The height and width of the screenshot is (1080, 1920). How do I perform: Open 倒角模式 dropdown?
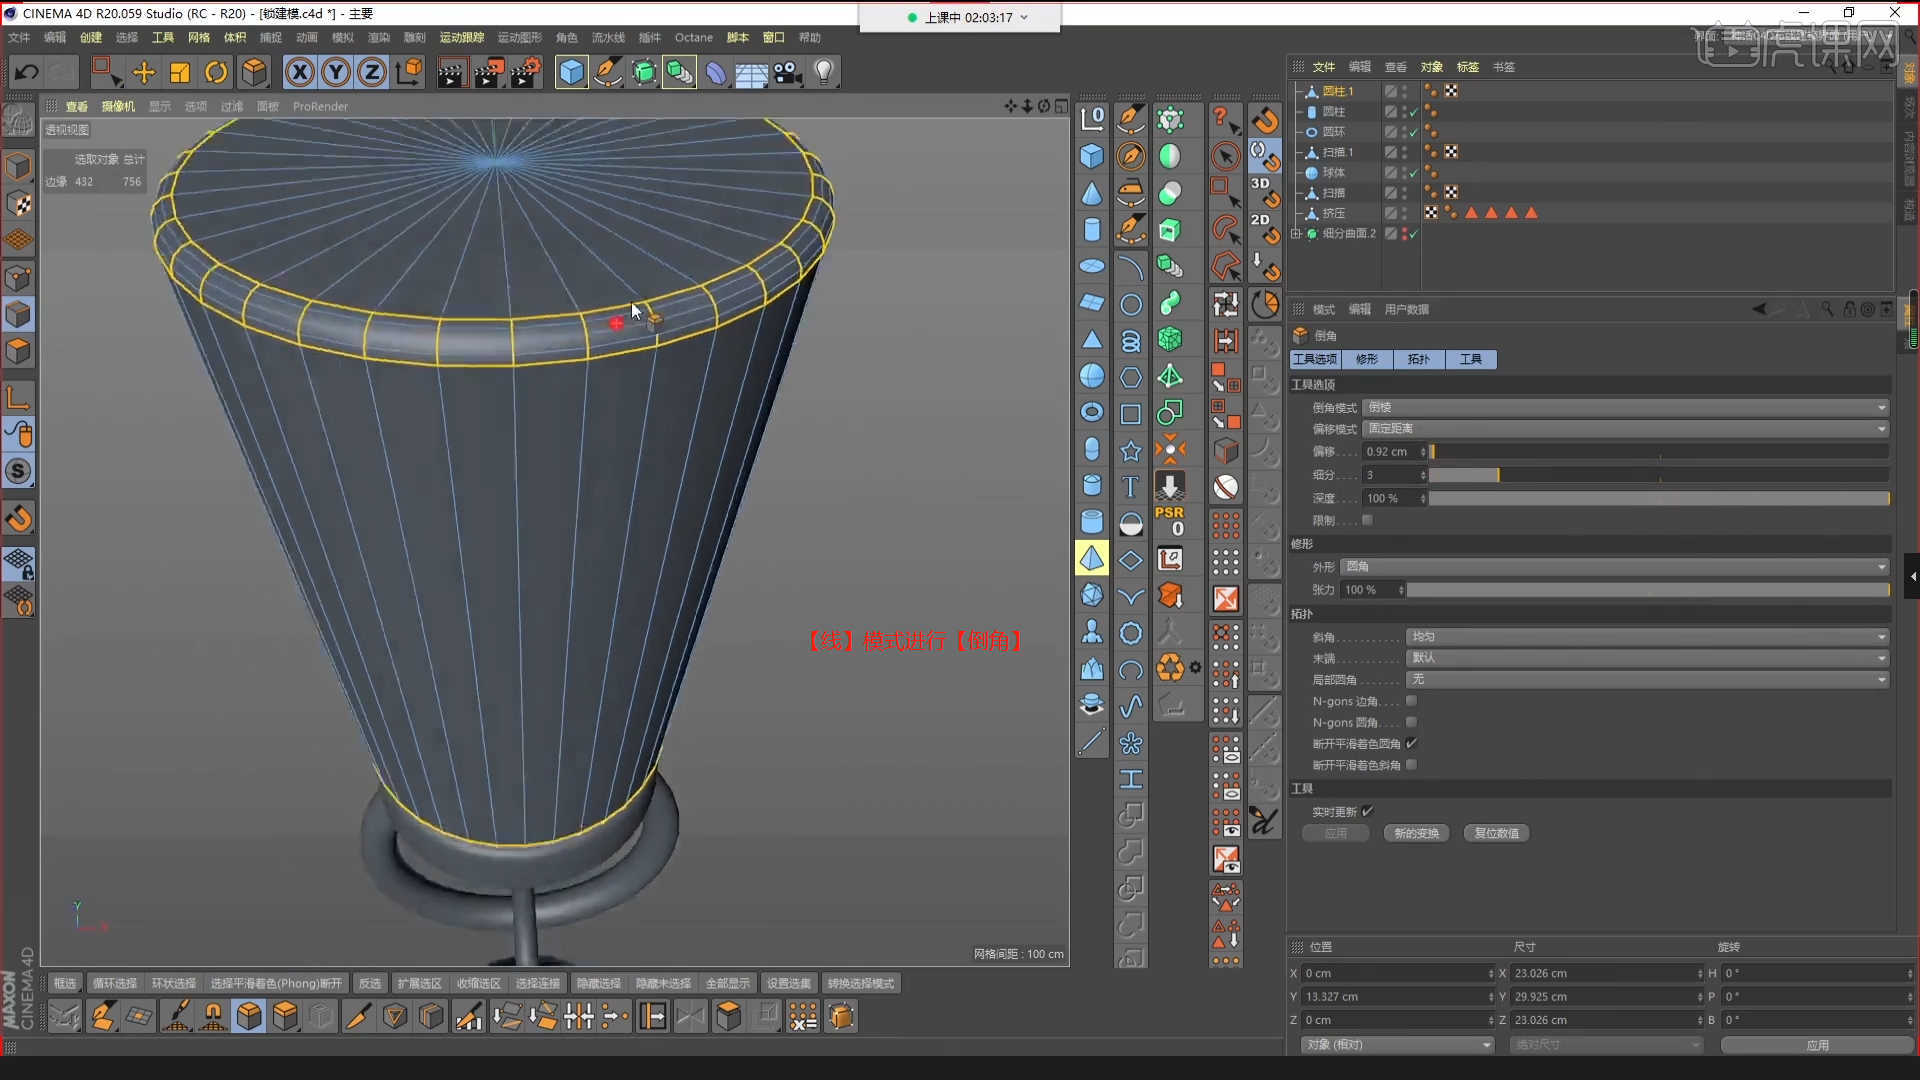point(1626,407)
